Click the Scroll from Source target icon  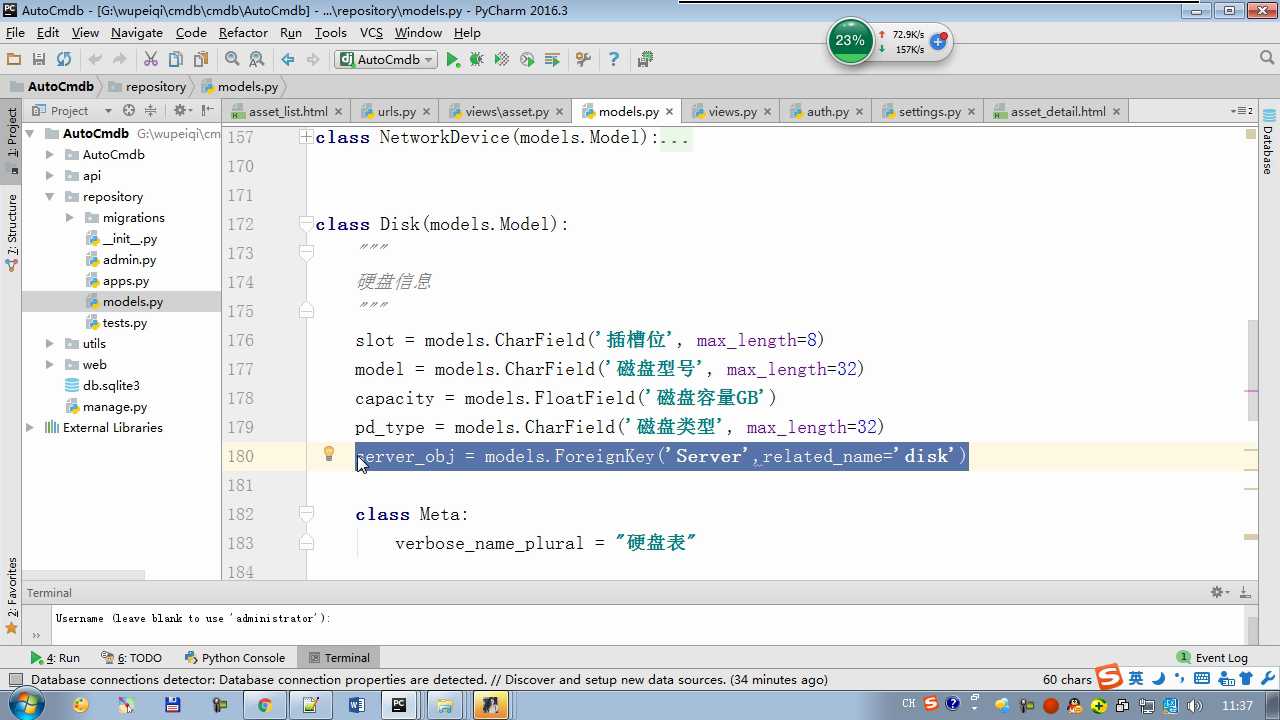pos(129,111)
